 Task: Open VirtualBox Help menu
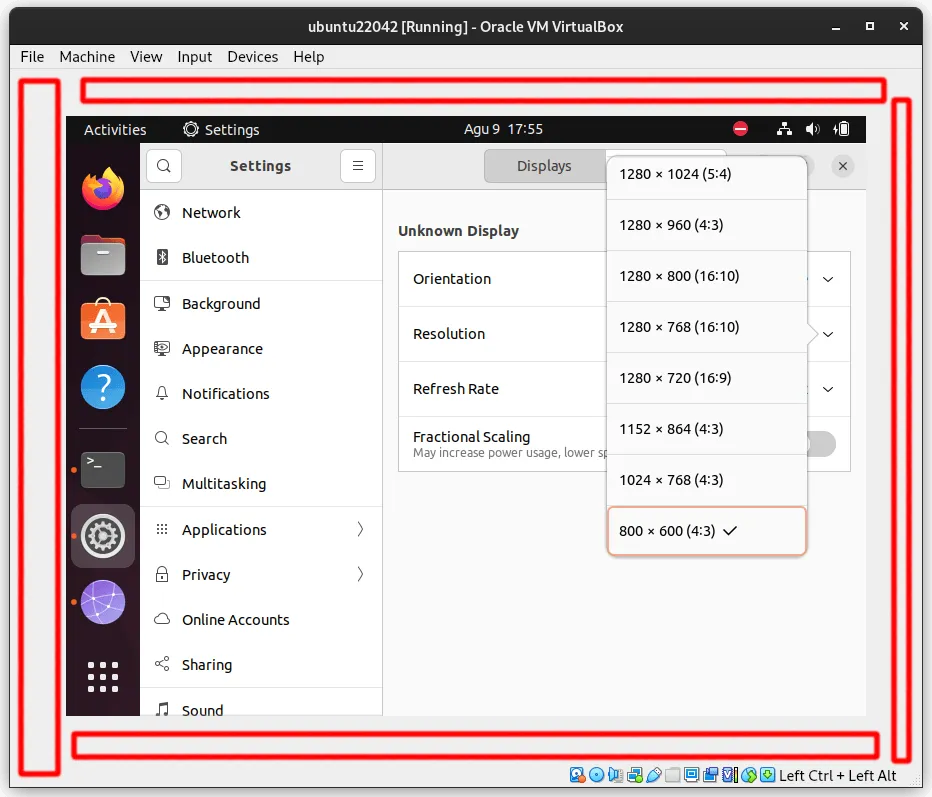308,57
